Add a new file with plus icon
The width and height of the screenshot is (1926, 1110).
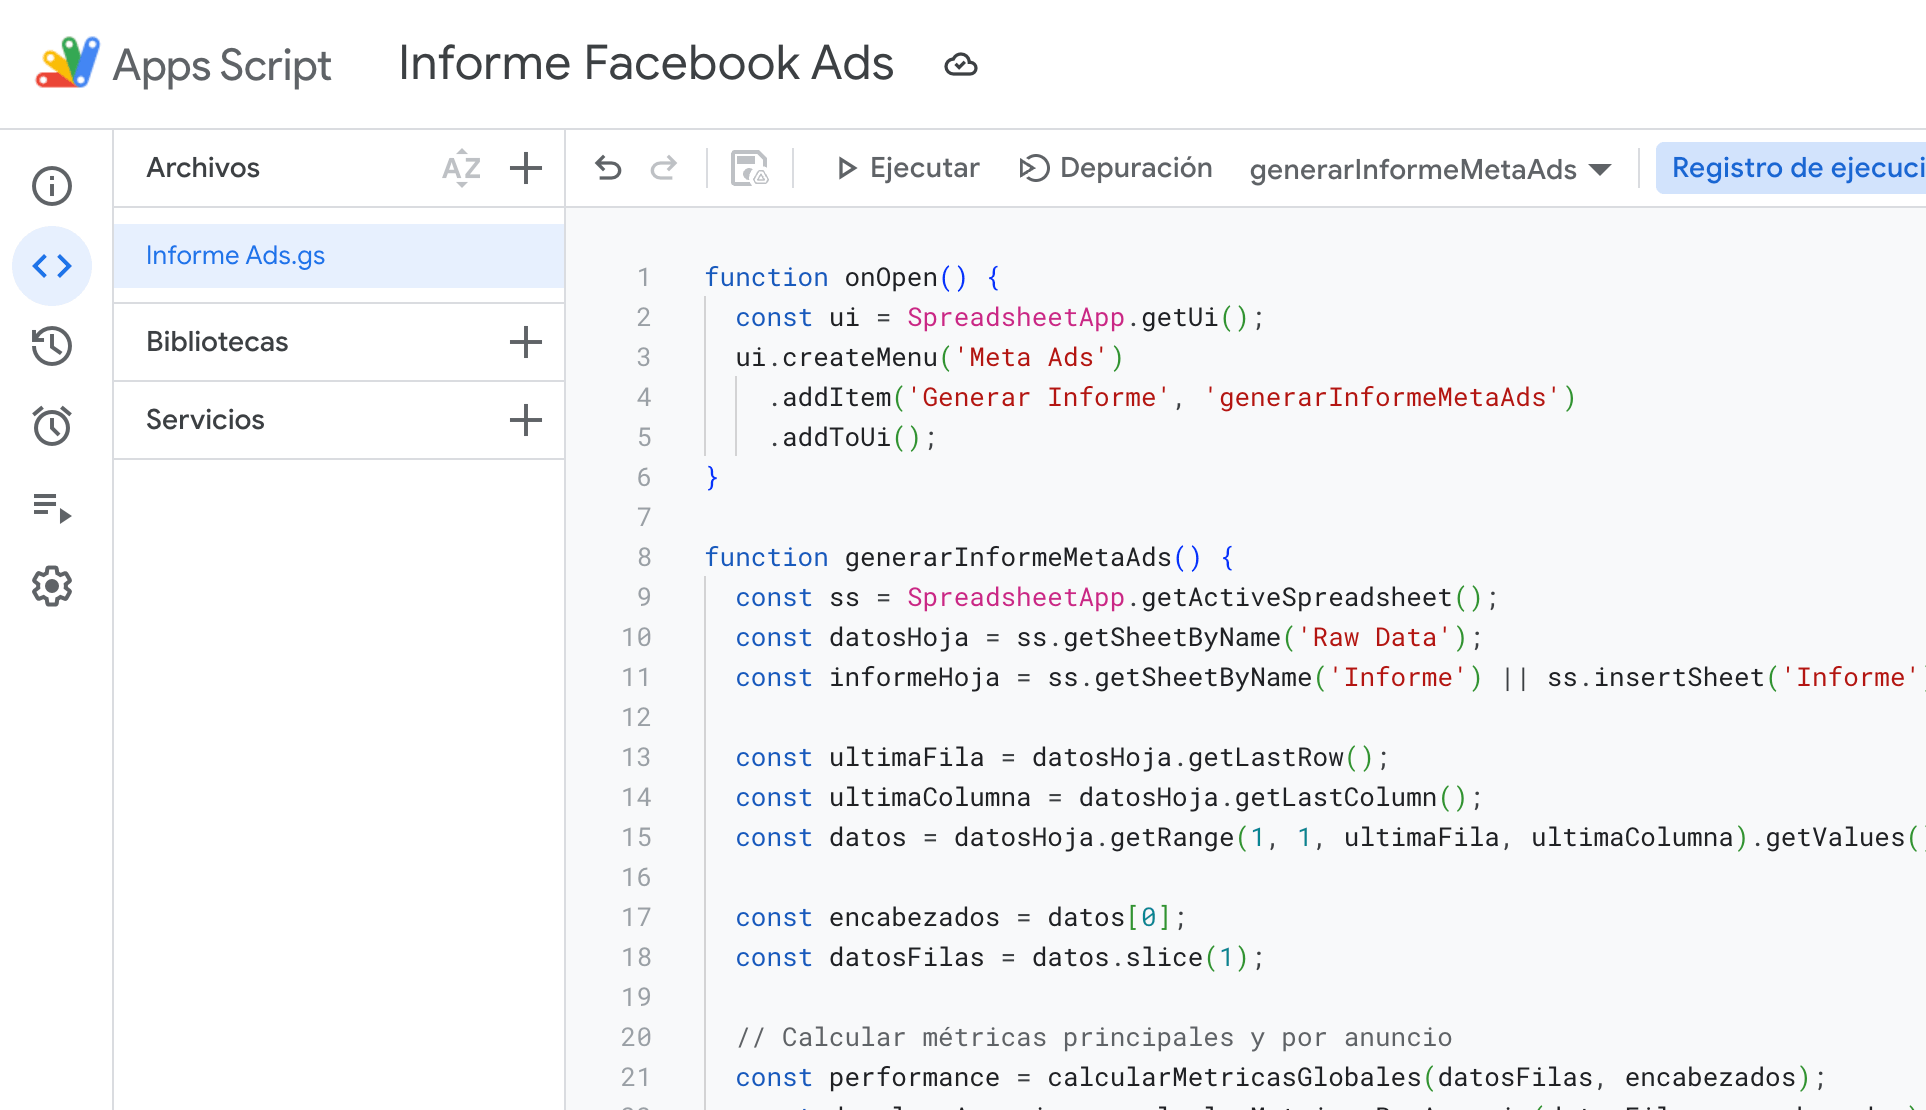click(x=525, y=168)
